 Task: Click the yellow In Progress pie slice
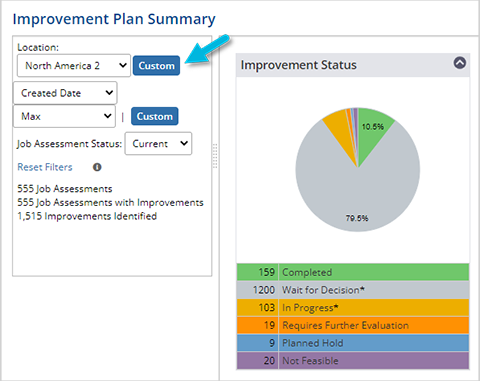point(341,132)
